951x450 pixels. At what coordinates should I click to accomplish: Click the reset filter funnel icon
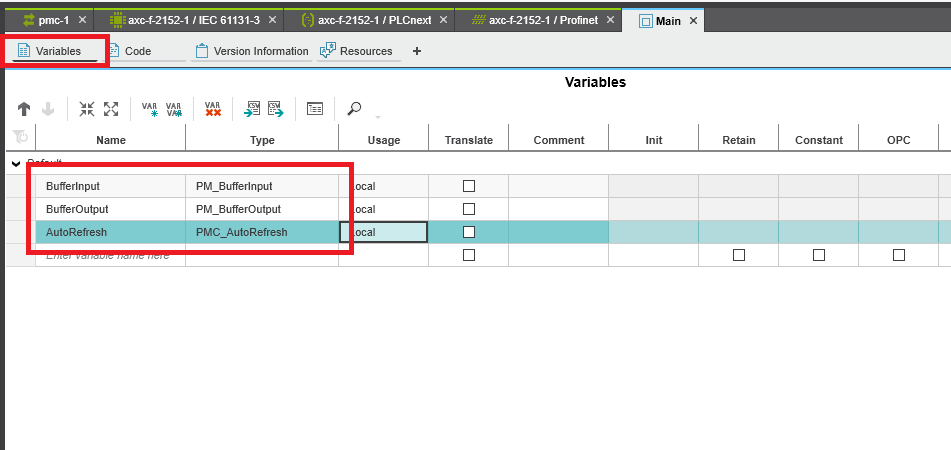[x=19, y=138]
